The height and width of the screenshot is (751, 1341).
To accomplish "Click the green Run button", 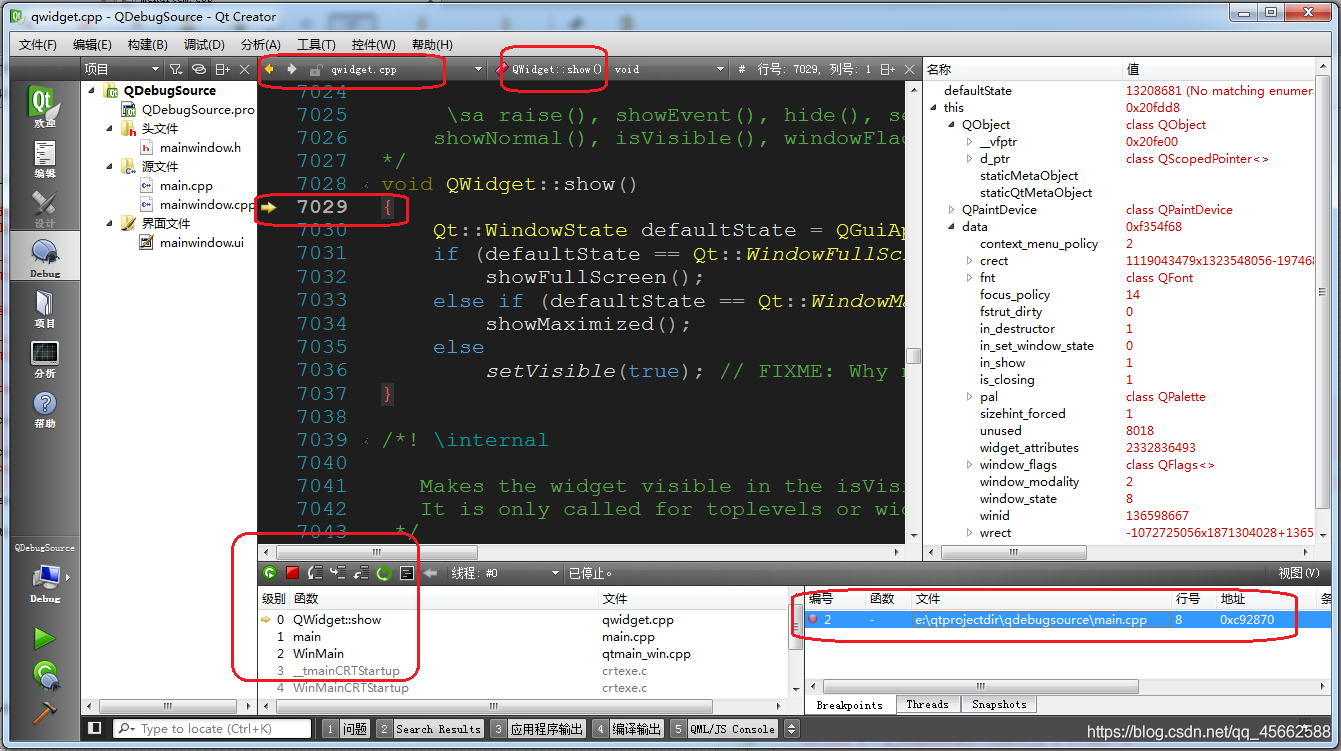I will click(x=44, y=637).
